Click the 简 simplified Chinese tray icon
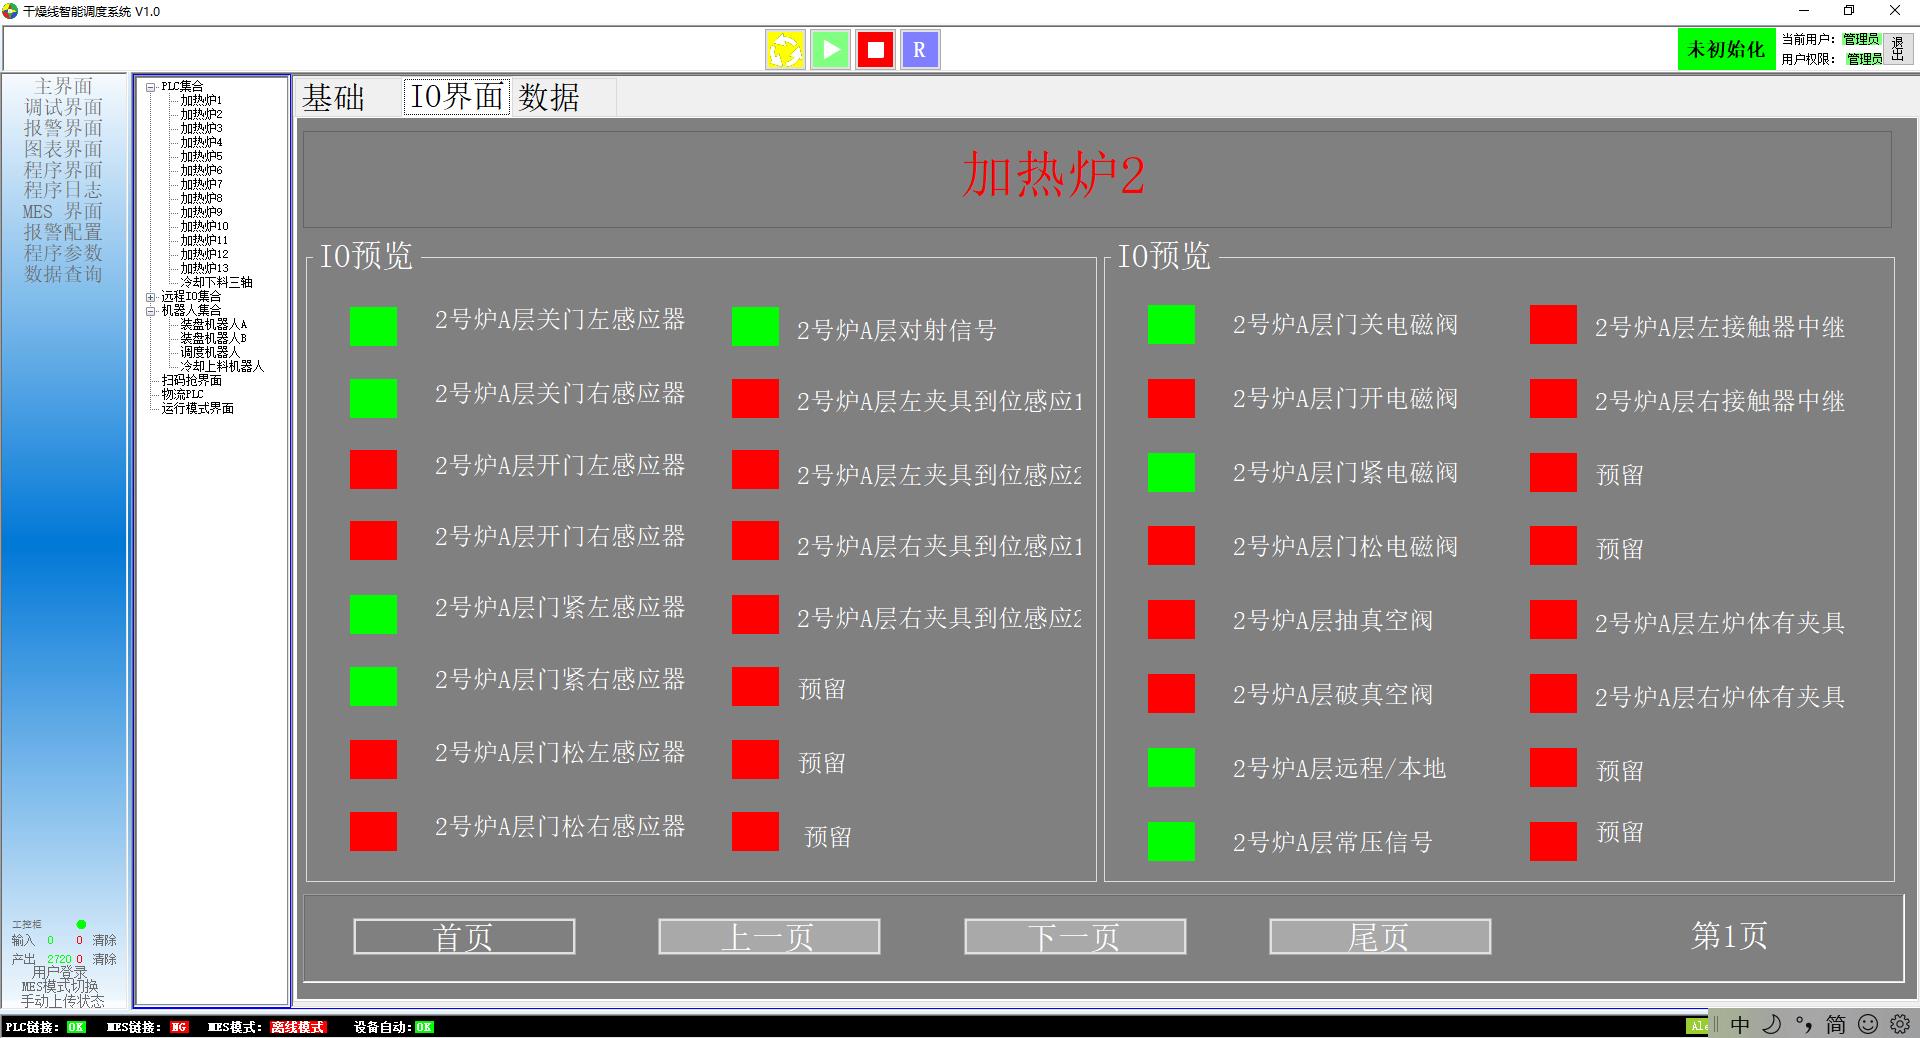 pyautogui.click(x=1836, y=1025)
